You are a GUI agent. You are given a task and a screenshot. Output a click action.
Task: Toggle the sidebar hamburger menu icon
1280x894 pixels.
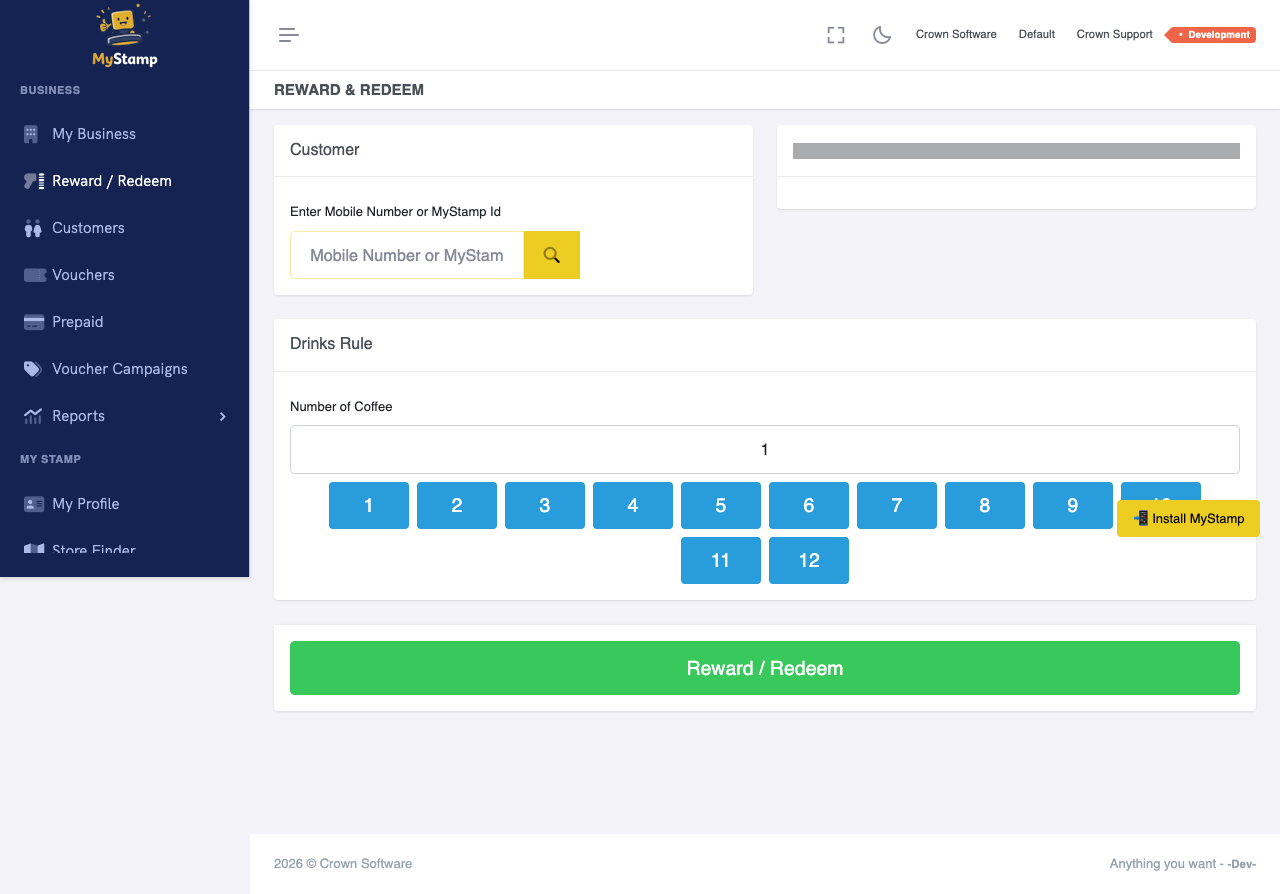[x=289, y=35]
